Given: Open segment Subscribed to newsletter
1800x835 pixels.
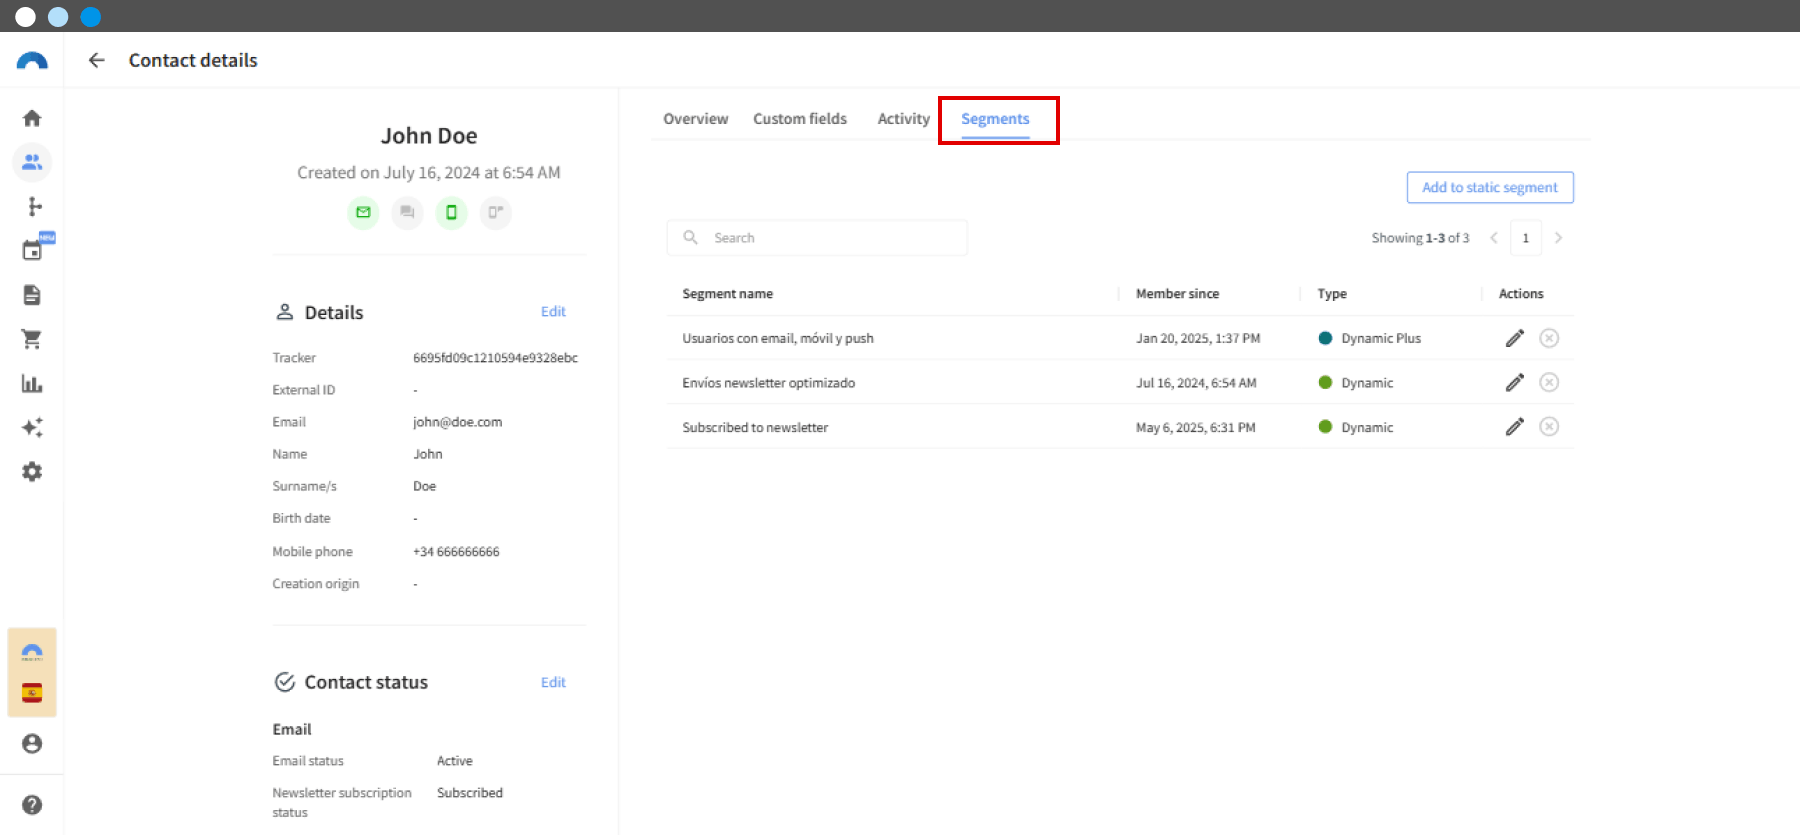Looking at the screenshot, I should pyautogui.click(x=755, y=427).
